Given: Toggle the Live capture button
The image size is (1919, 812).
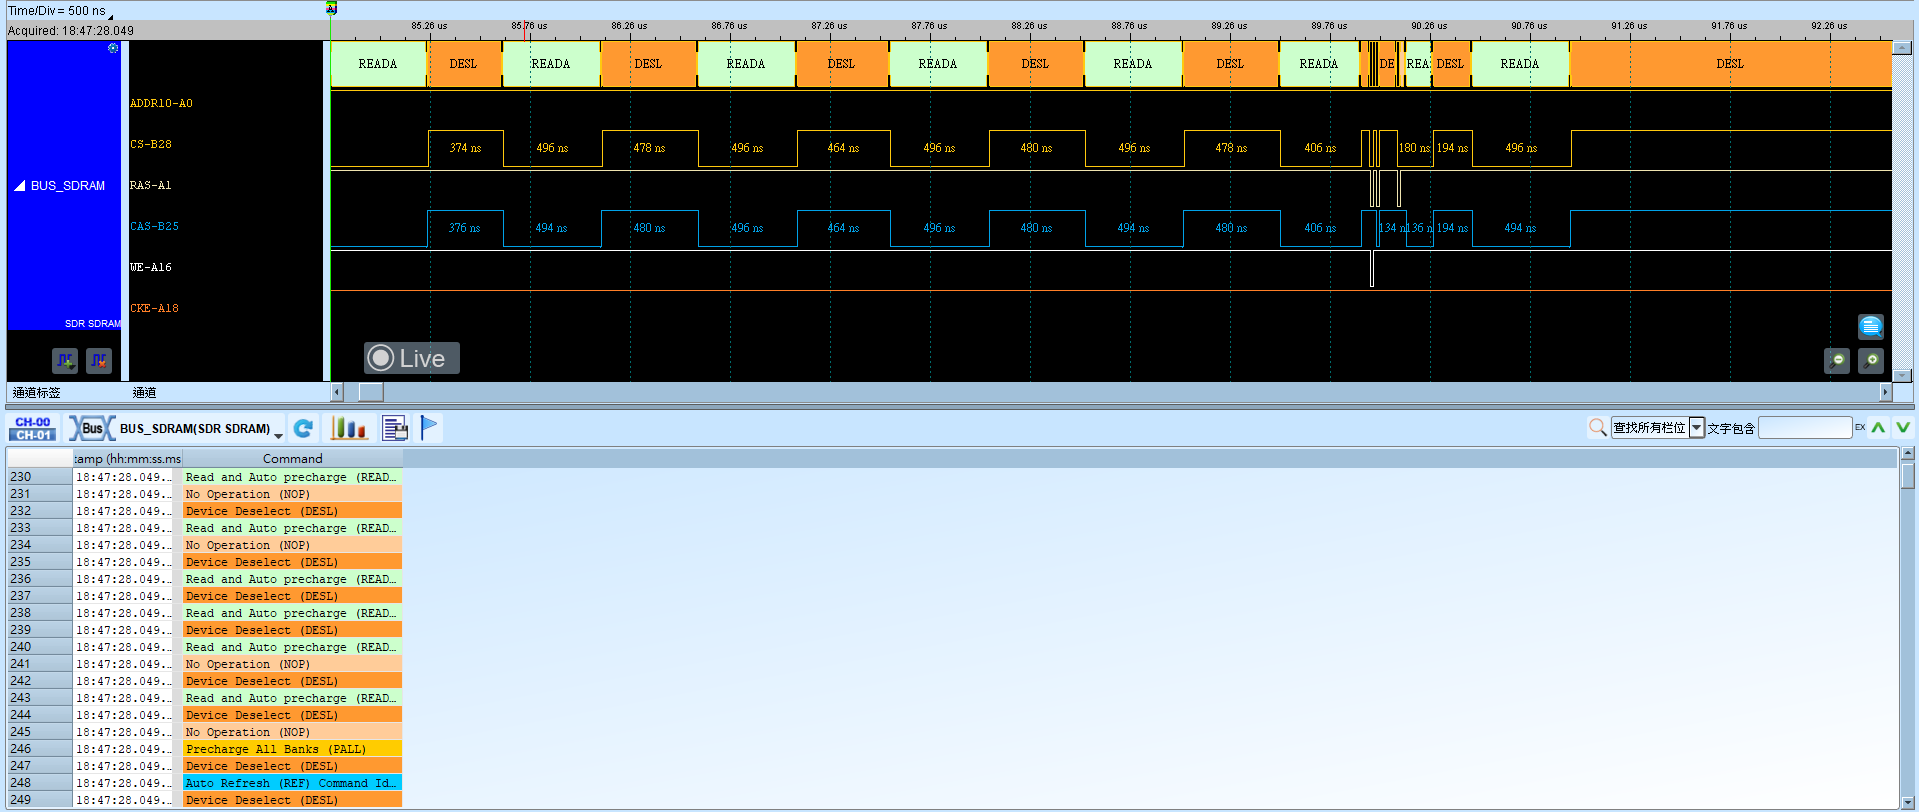Looking at the screenshot, I should coord(411,358).
